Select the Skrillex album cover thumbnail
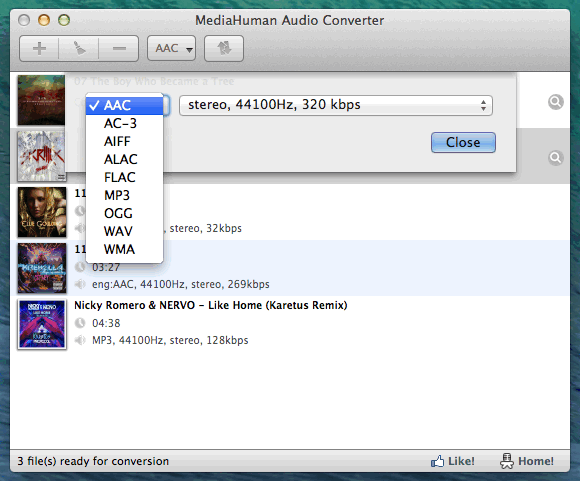Screen dimensions: 580x481 pyautogui.click(x=41, y=156)
